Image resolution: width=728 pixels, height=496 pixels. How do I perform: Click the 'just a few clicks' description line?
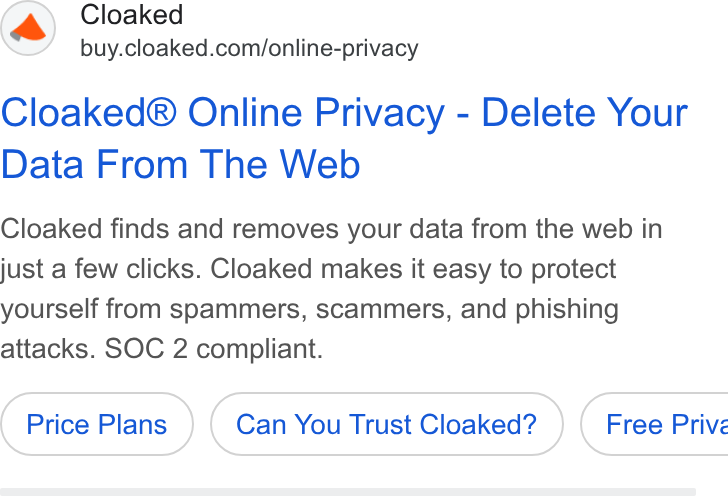coord(100,269)
